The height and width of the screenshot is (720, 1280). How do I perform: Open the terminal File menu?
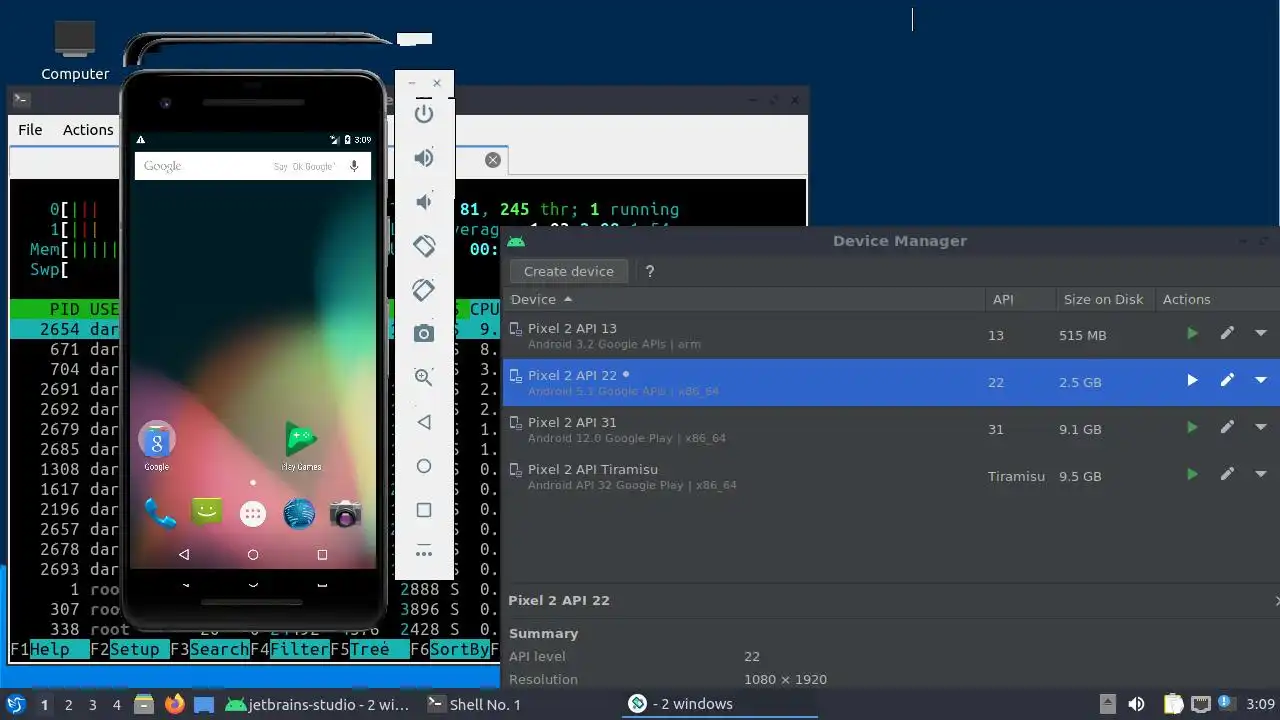(30, 129)
